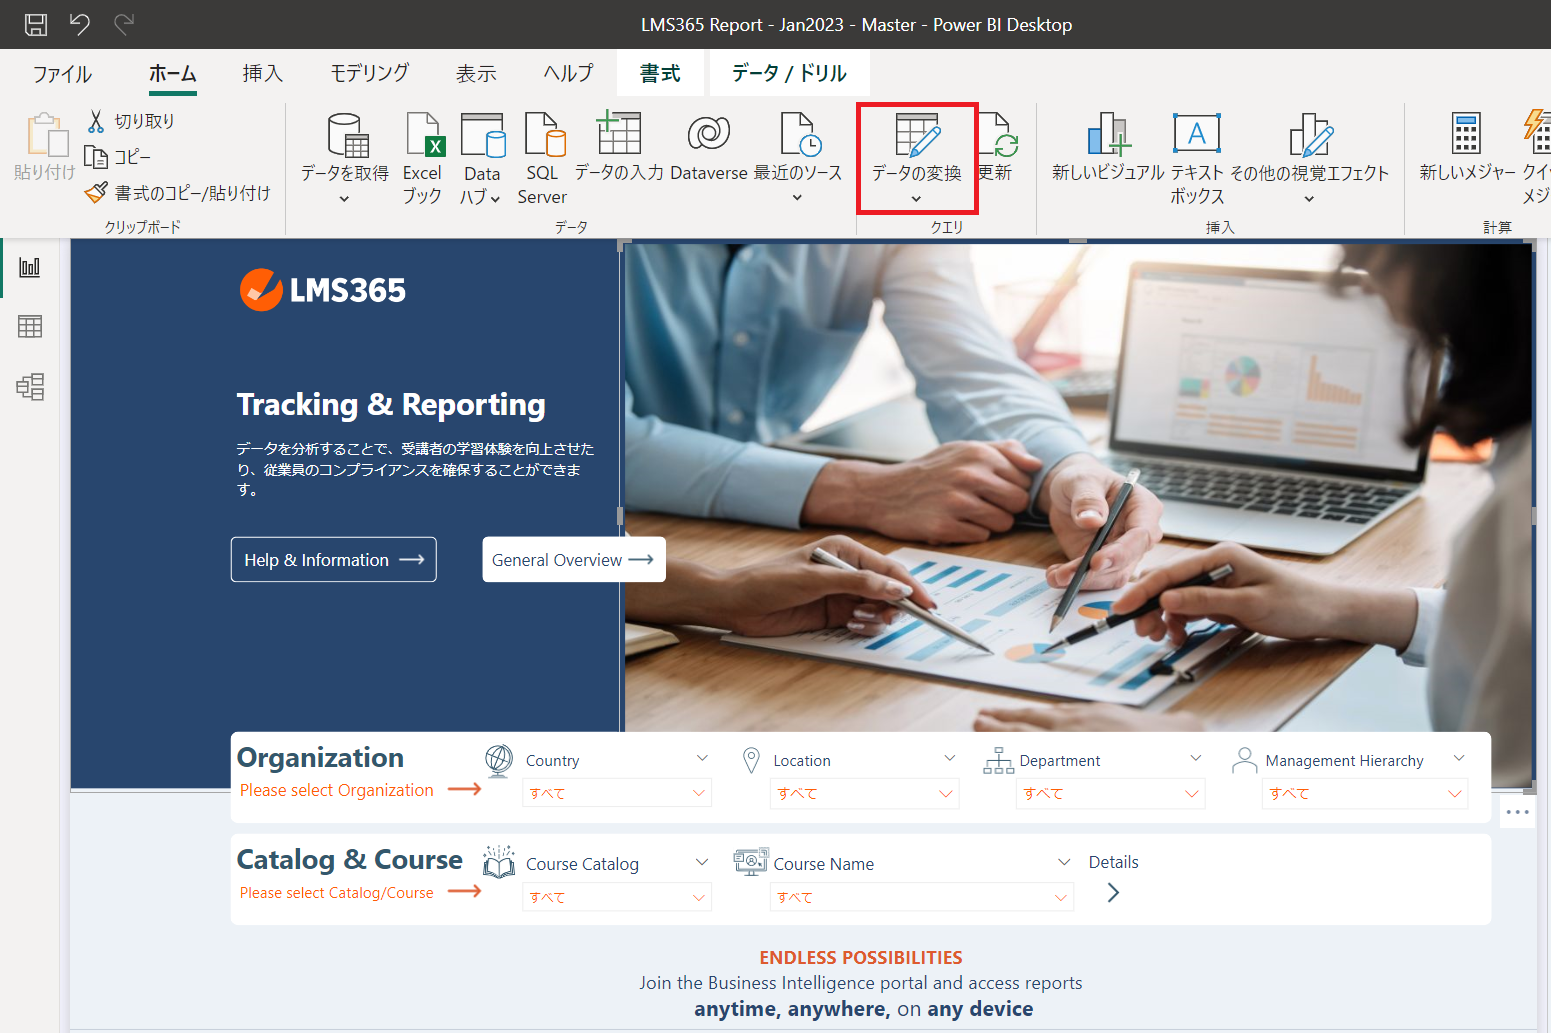Cut selection with 切り取り

(131, 121)
